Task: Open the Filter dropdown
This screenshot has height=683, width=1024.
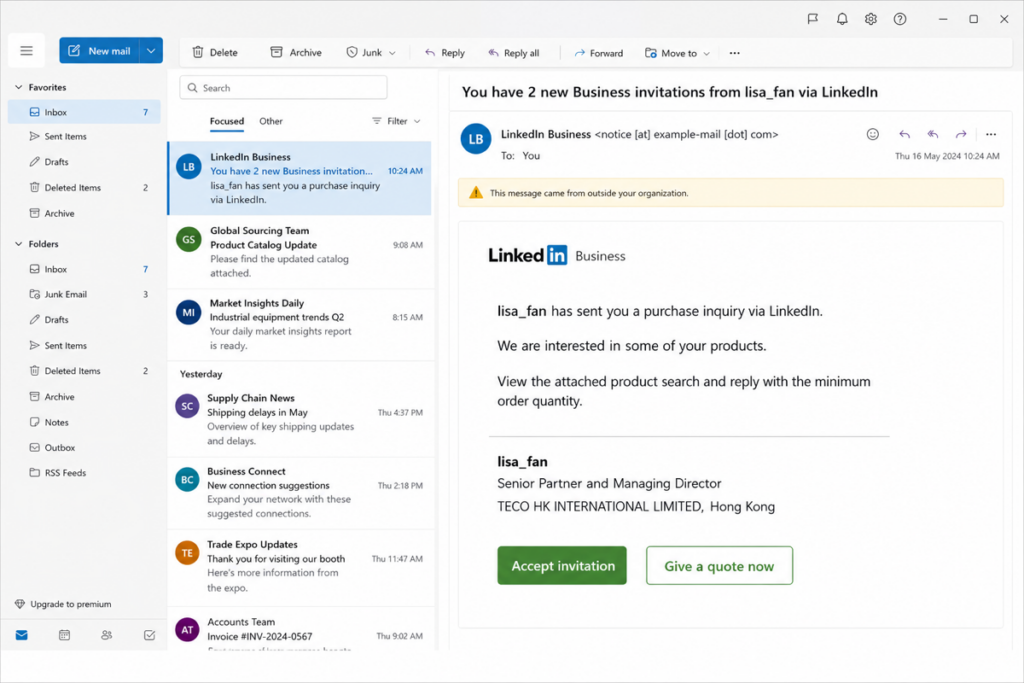Action: tap(396, 121)
